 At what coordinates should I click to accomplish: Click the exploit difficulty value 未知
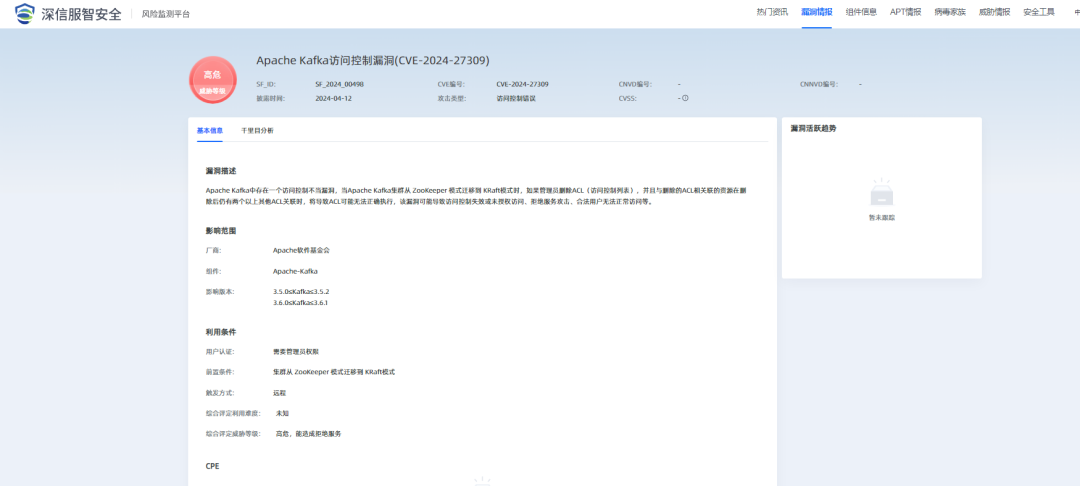pyautogui.click(x=282, y=413)
